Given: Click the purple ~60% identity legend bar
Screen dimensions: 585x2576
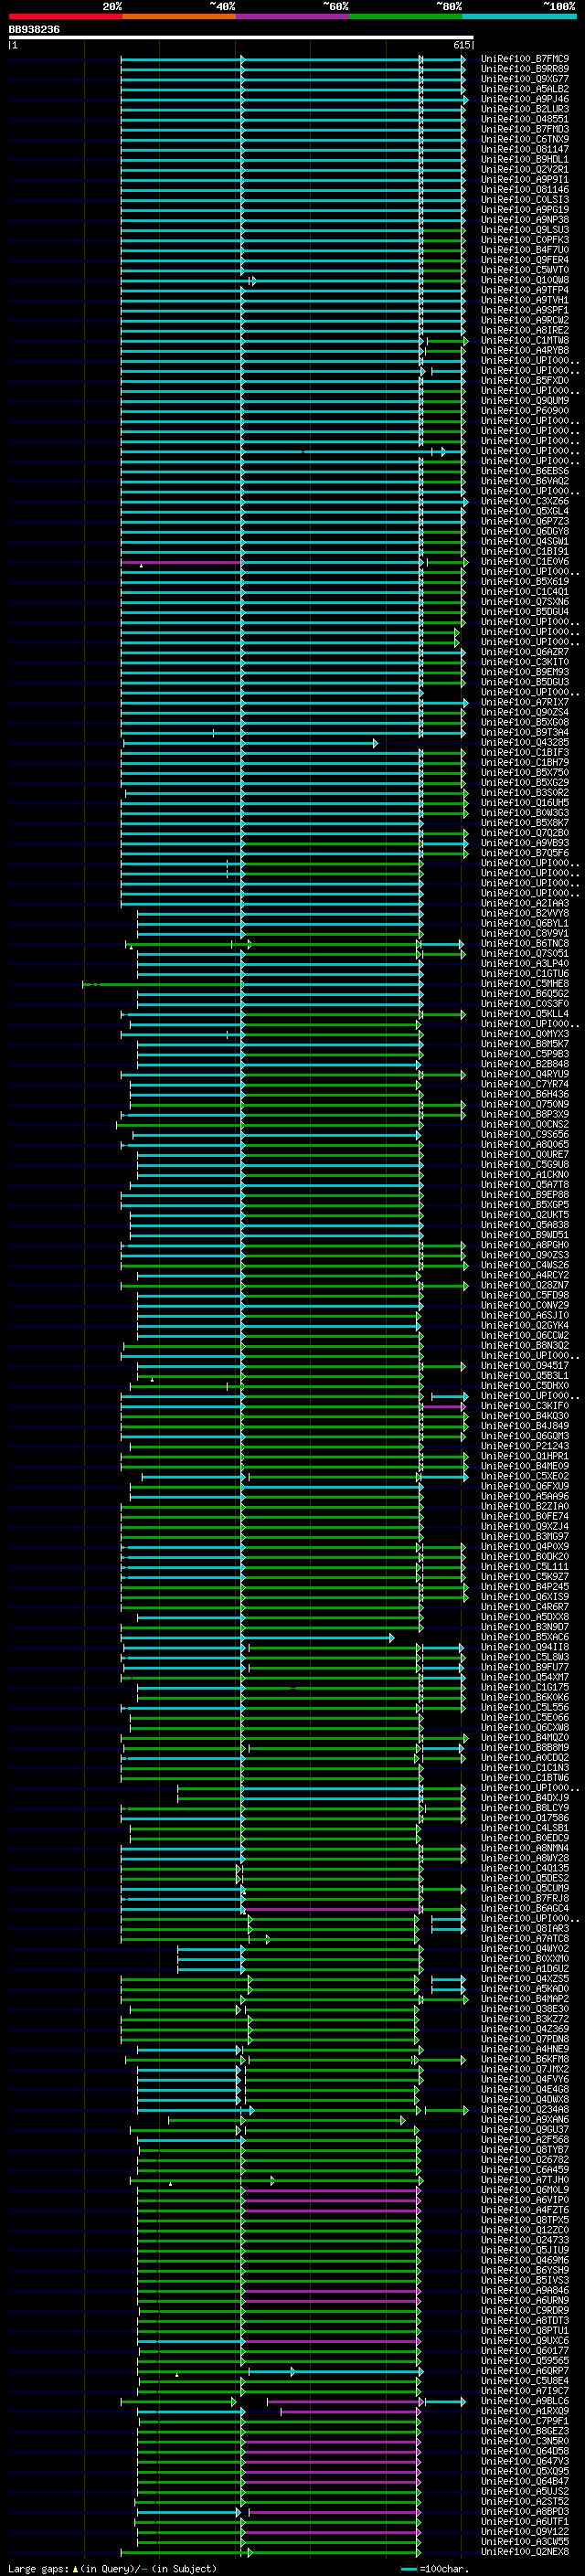Looking at the screenshot, I should [292, 16].
